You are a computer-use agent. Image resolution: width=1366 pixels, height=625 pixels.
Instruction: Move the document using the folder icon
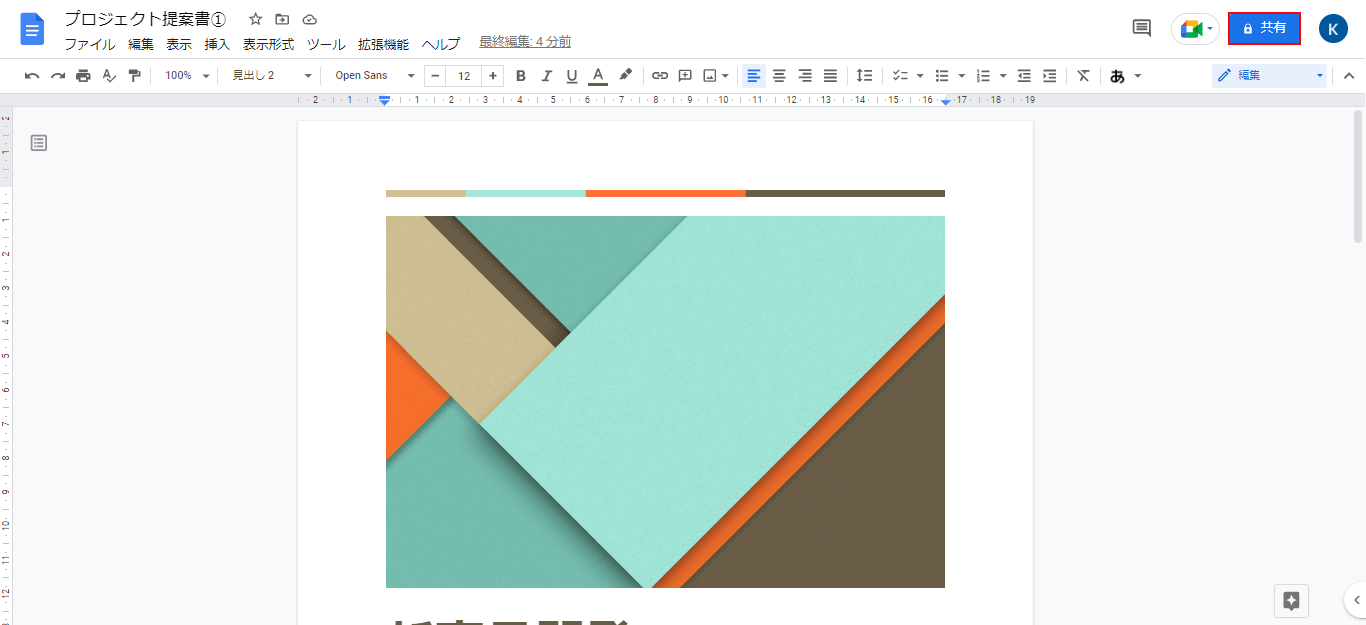282,19
